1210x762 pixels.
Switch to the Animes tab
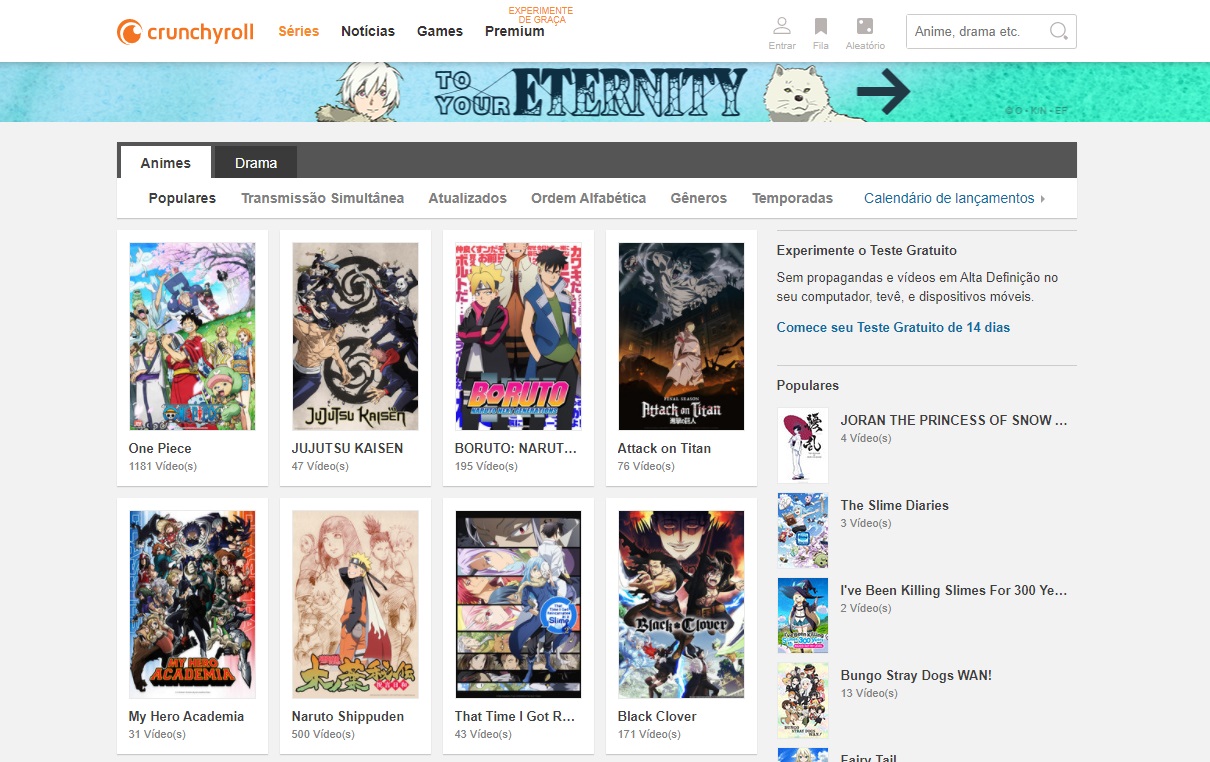pos(165,162)
